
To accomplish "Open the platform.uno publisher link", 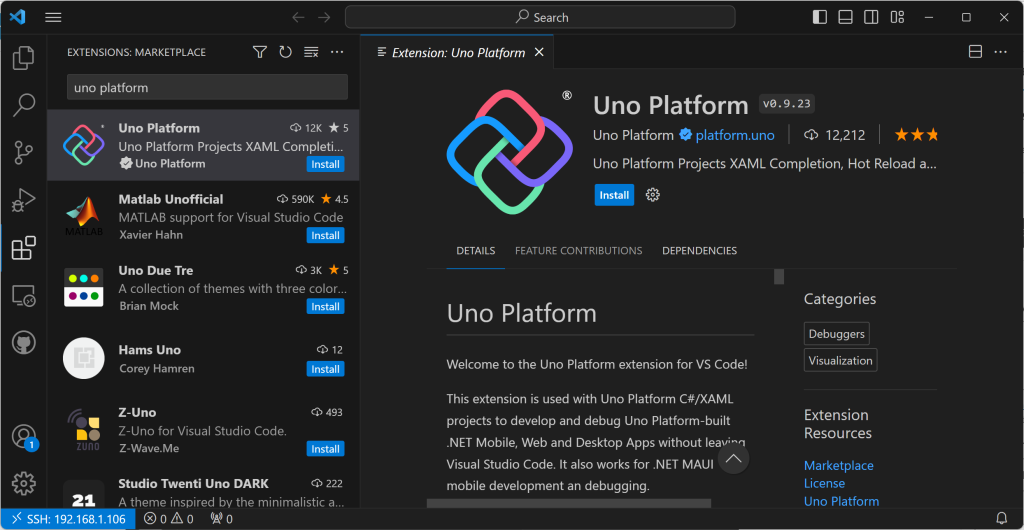I will pos(734,135).
